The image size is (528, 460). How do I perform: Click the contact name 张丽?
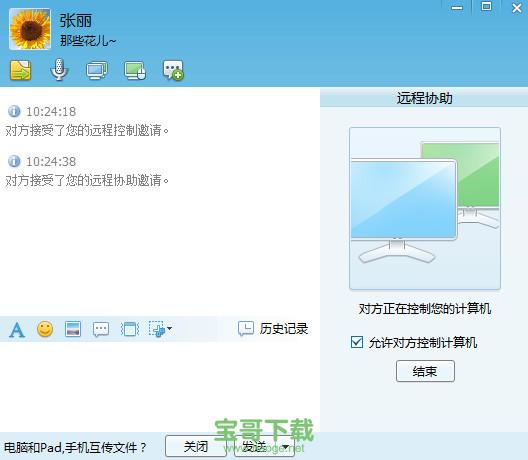click(x=76, y=21)
